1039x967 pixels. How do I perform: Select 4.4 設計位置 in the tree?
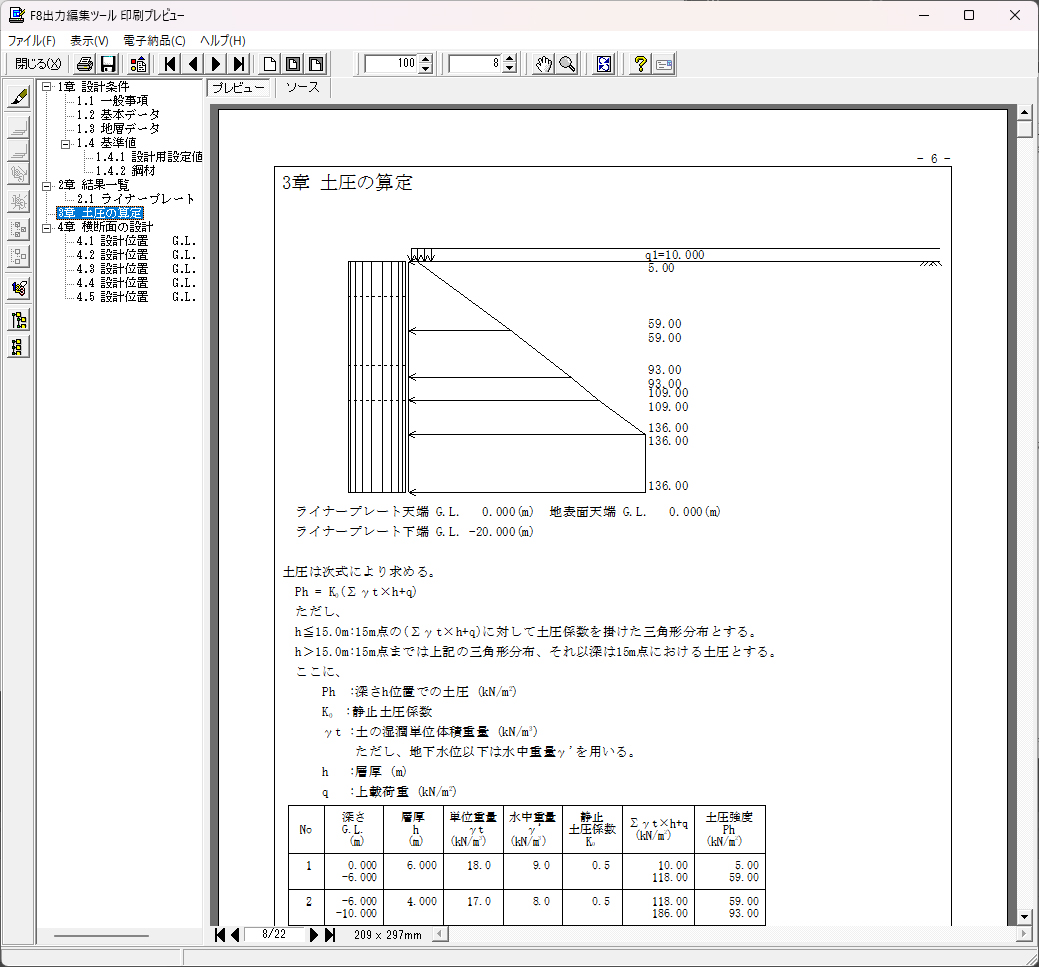[136, 283]
